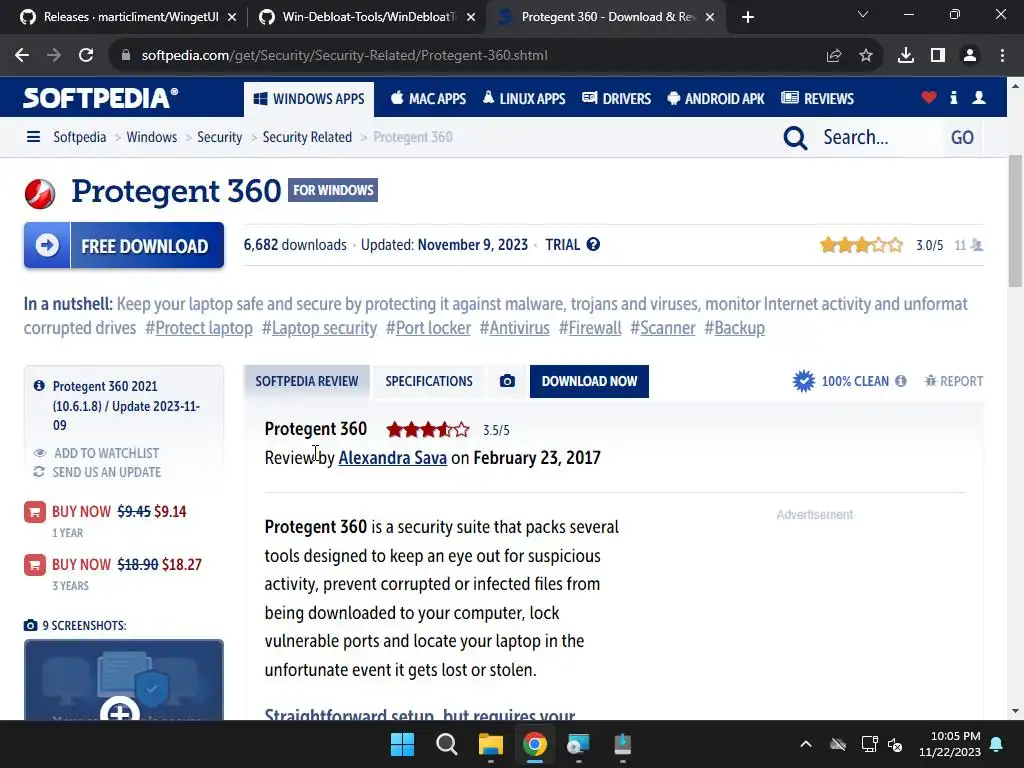
Task: Open Linux Apps section
Action: 524,99
